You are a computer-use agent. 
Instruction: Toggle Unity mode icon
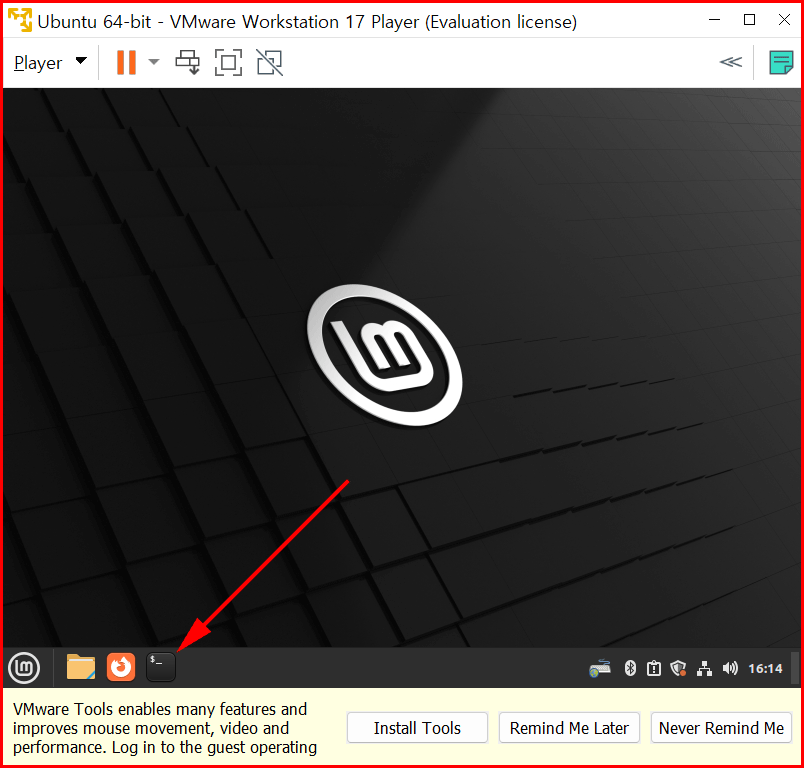click(270, 63)
